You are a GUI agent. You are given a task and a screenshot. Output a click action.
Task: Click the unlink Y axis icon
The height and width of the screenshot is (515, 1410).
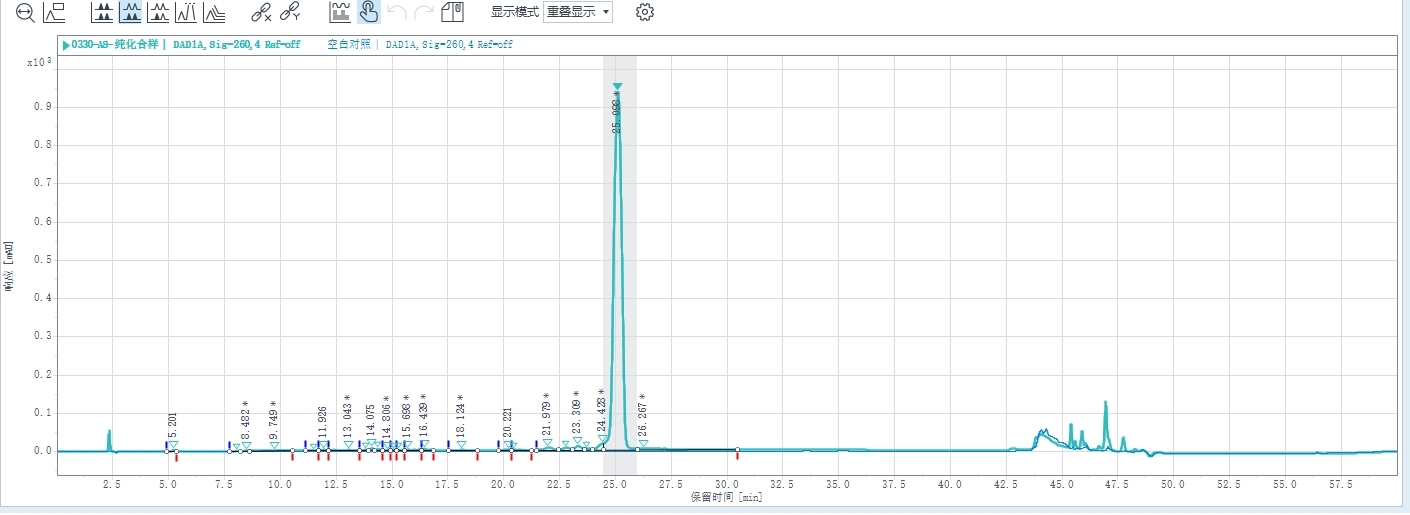click(290, 13)
